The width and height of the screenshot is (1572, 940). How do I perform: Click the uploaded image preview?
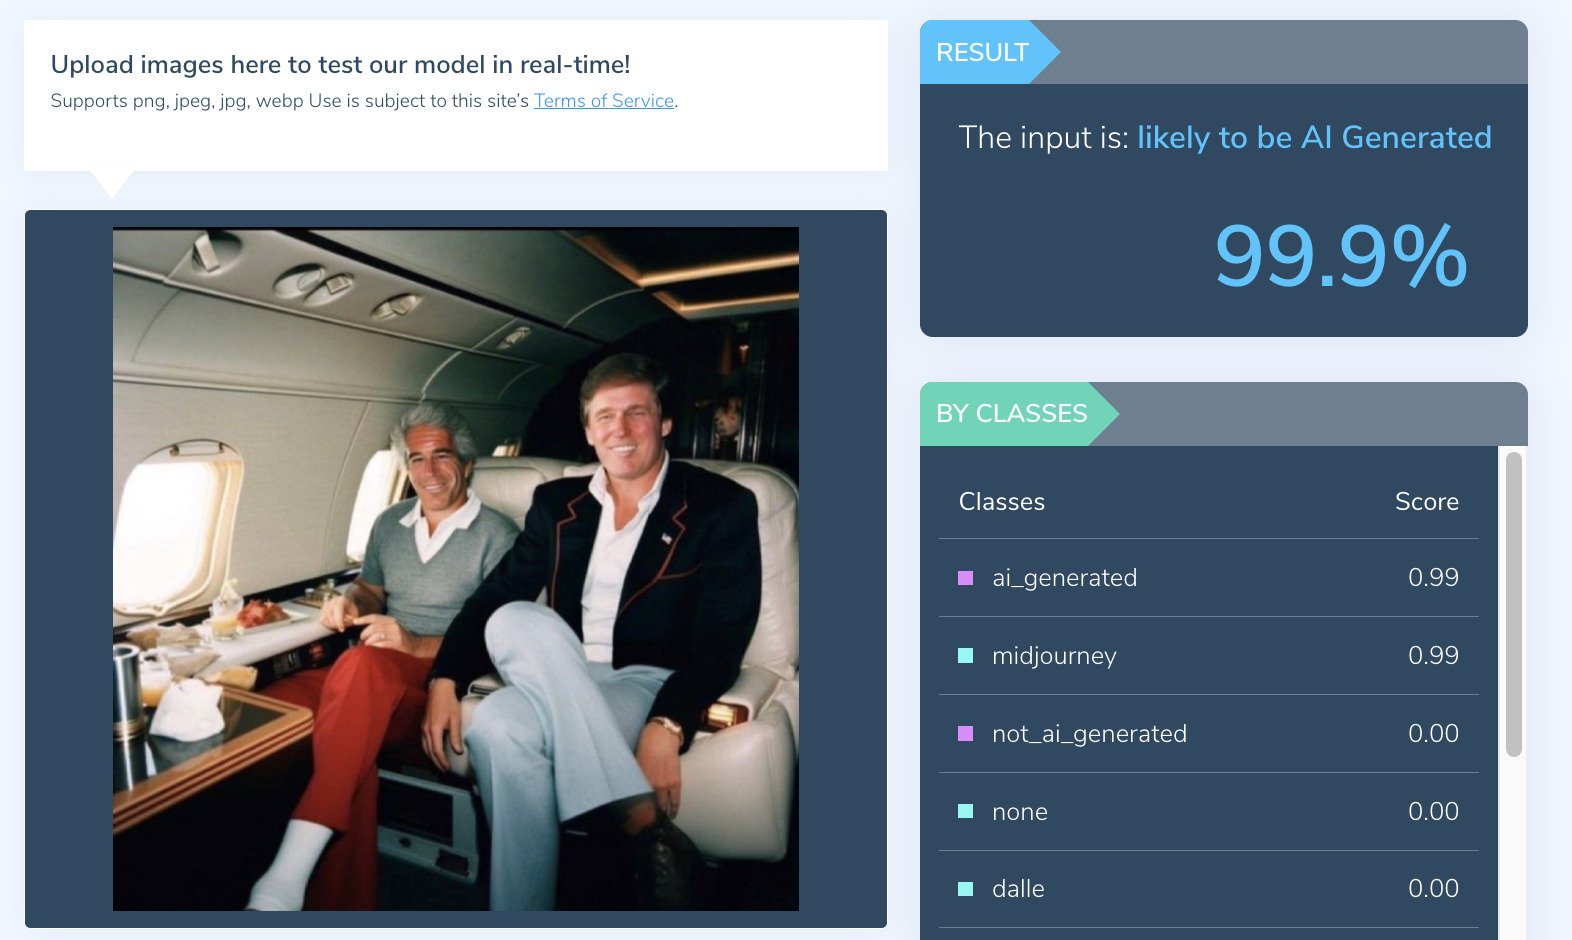point(456,569)
